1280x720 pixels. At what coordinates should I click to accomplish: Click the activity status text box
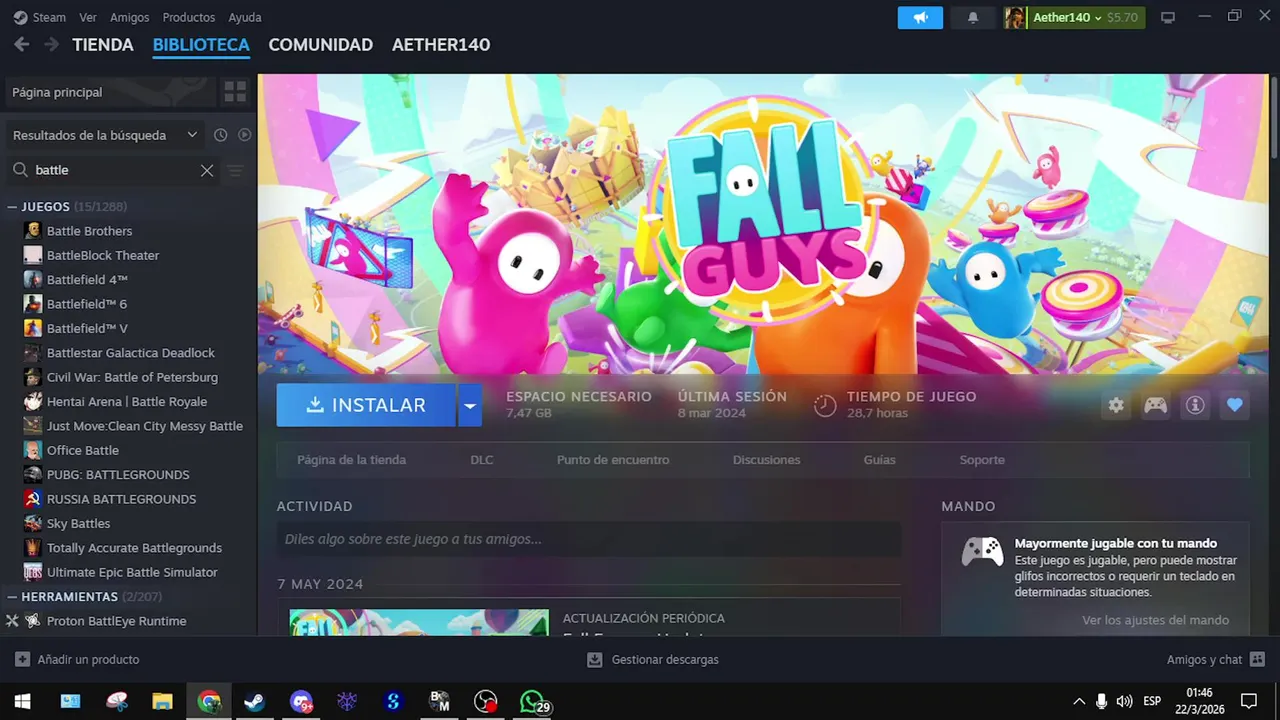tap(589, 539)
